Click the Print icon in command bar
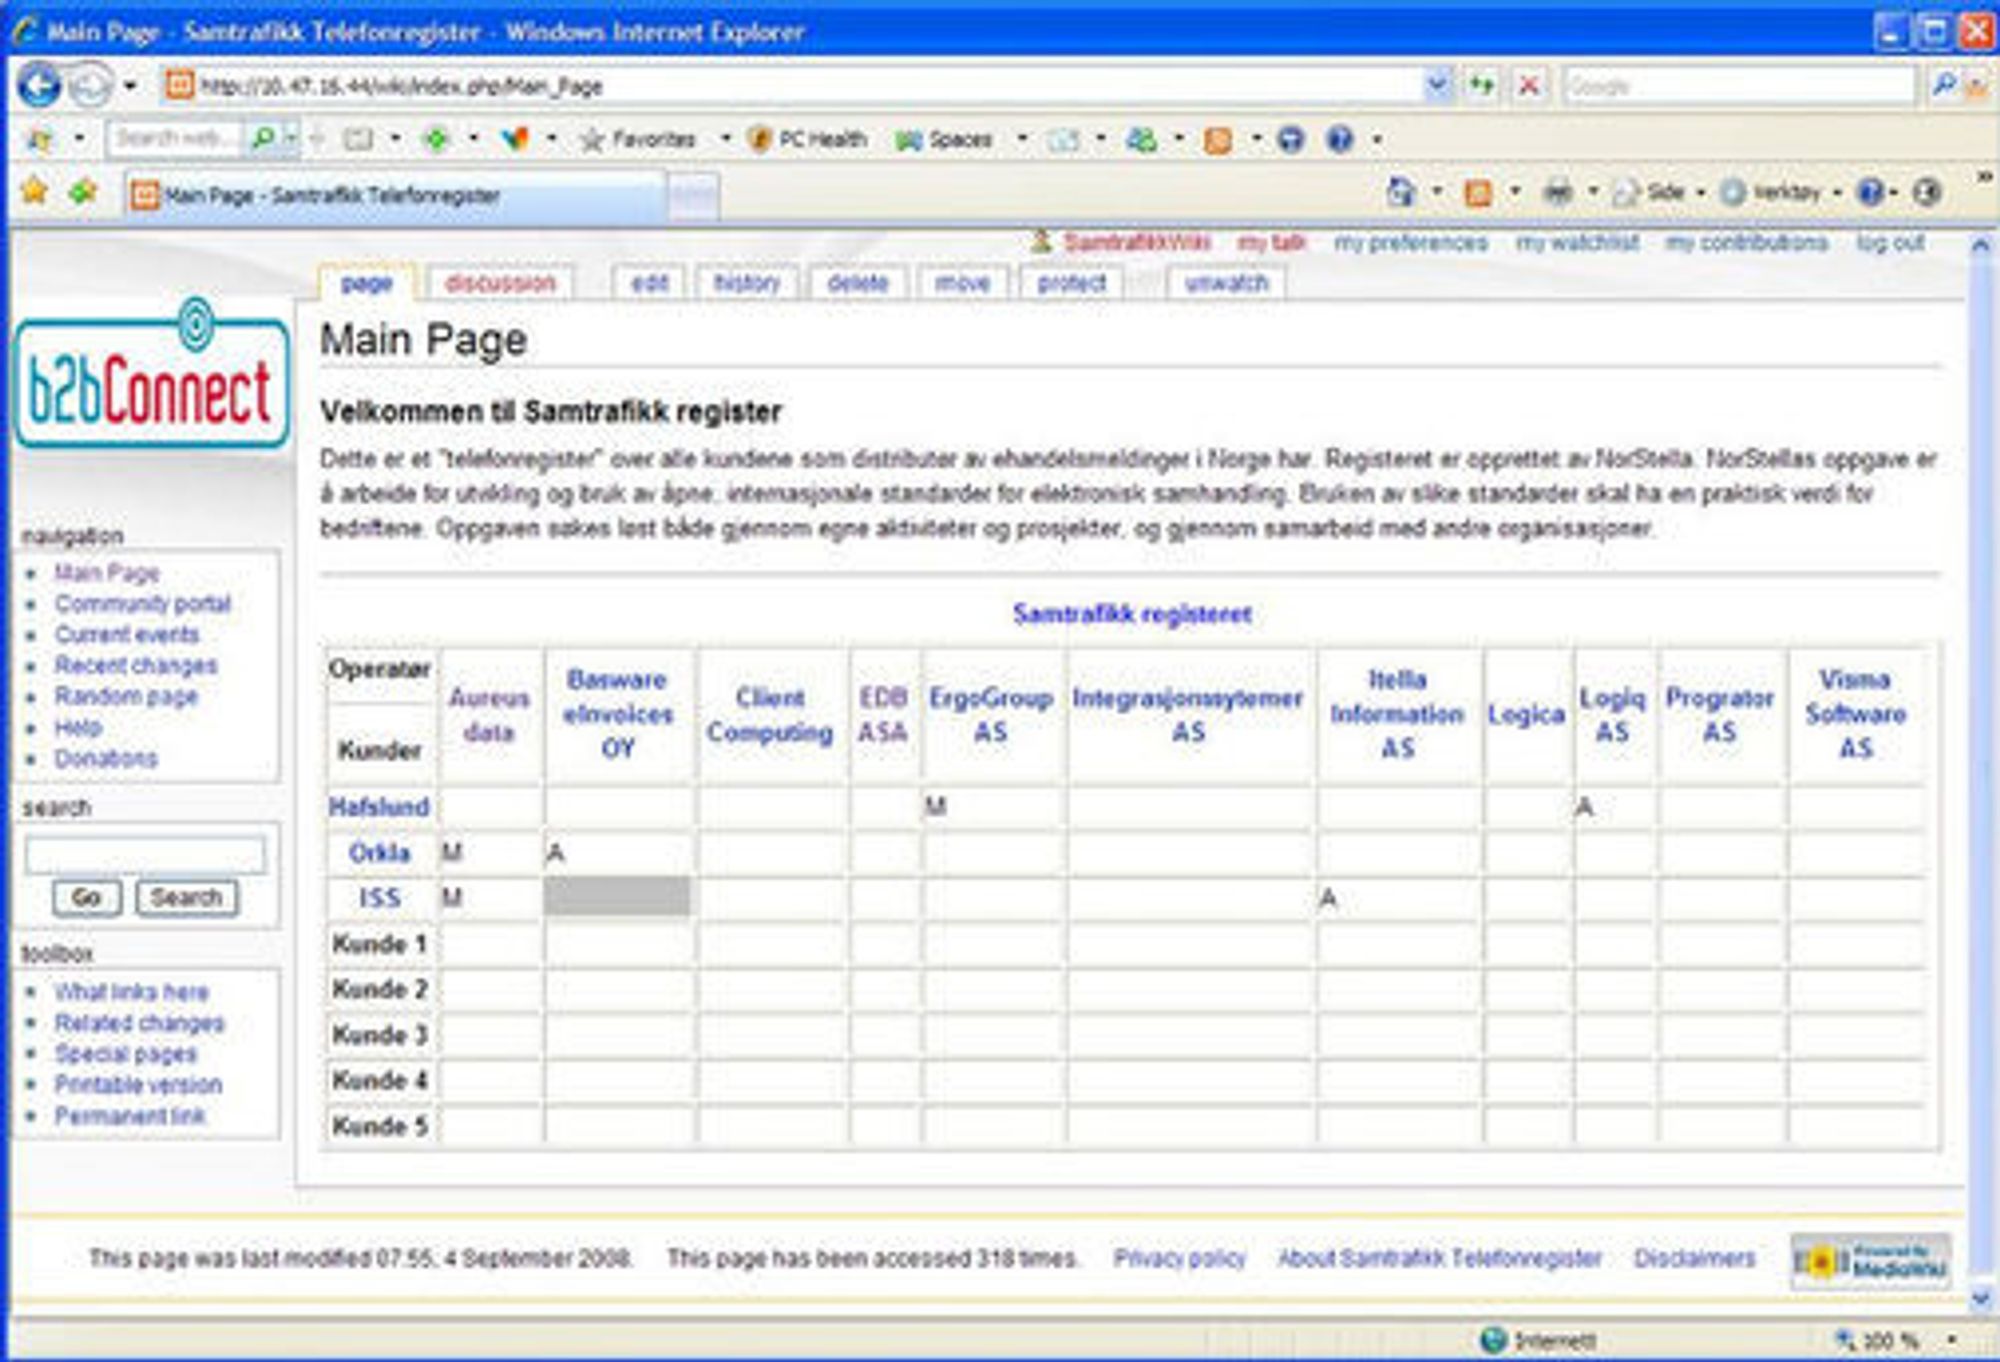This screenshot has height=1362, width=2000. click(x=1558, y=191)
